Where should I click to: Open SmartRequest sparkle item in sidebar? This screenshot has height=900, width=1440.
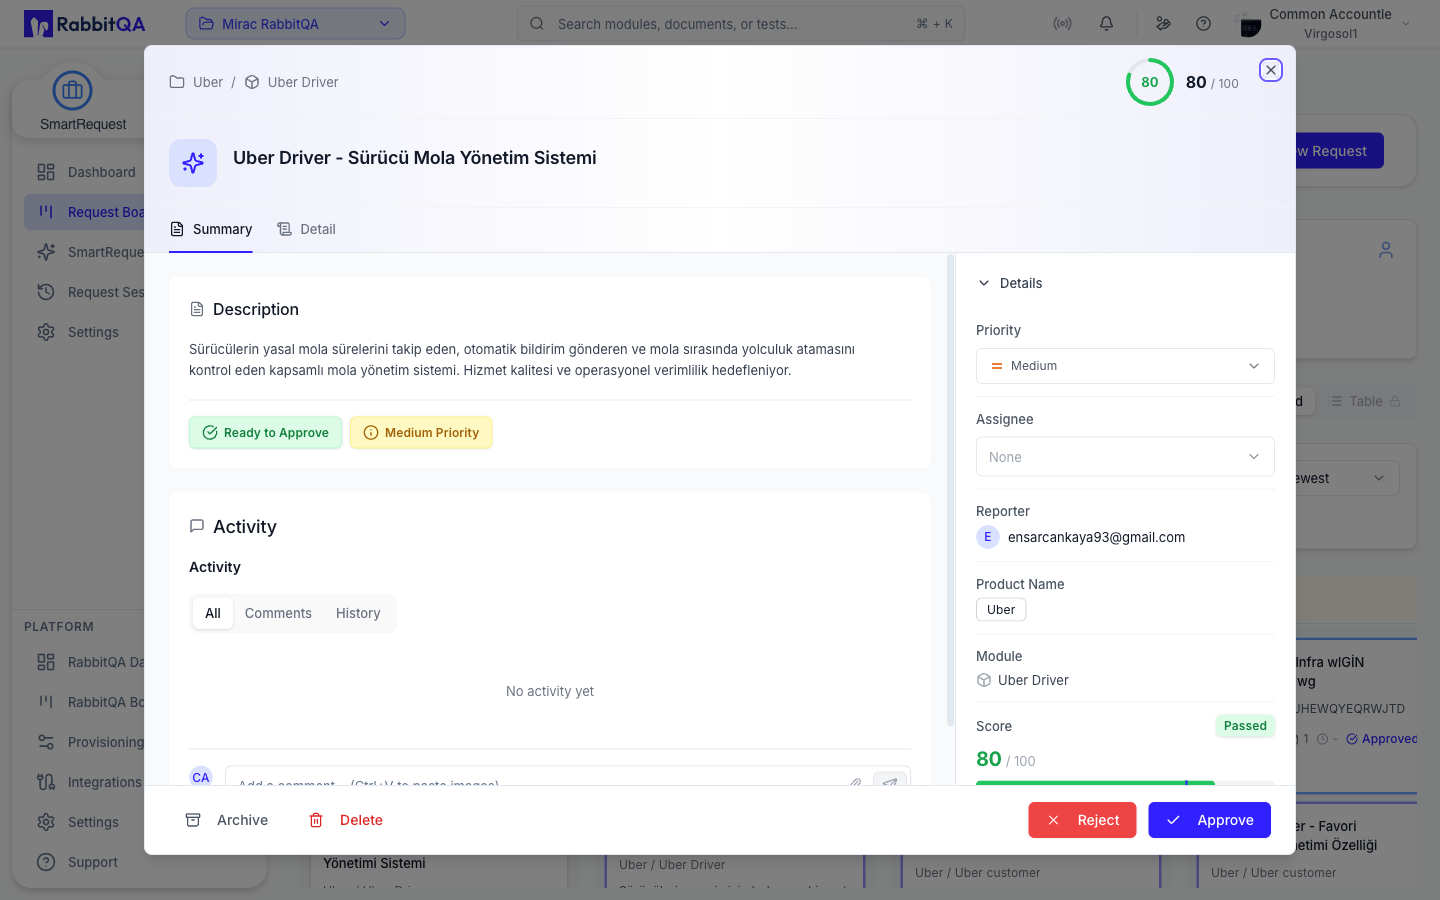(86, 252)
